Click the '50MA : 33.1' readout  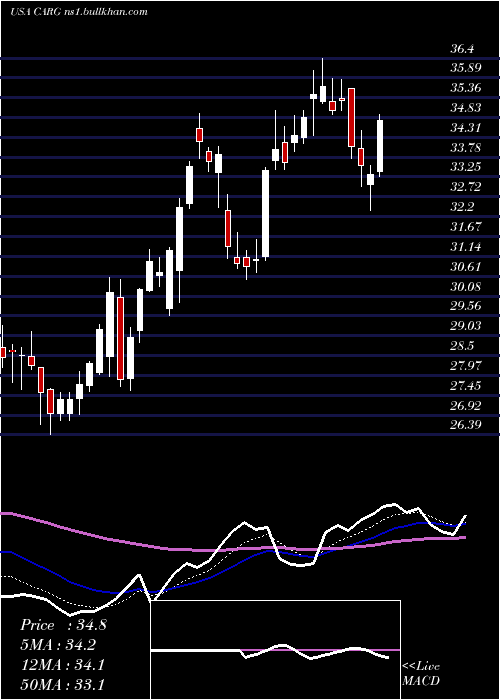[62, 684]
